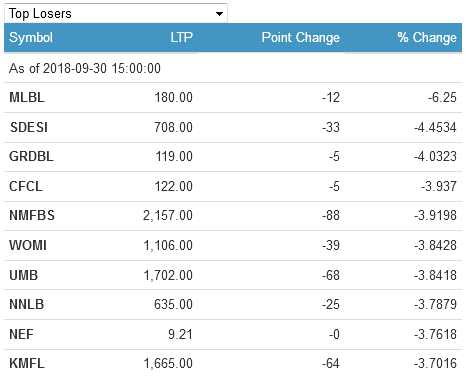Open the SDESI symbol link
This screenshot has height=377, width=466.
point(29,127)
